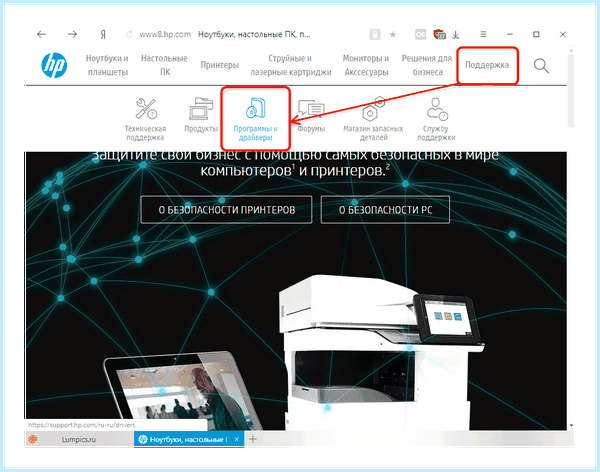Click the scrollbar down arrow
The height and width of the screenshot is (472, 600).
[x=571, y=425]
